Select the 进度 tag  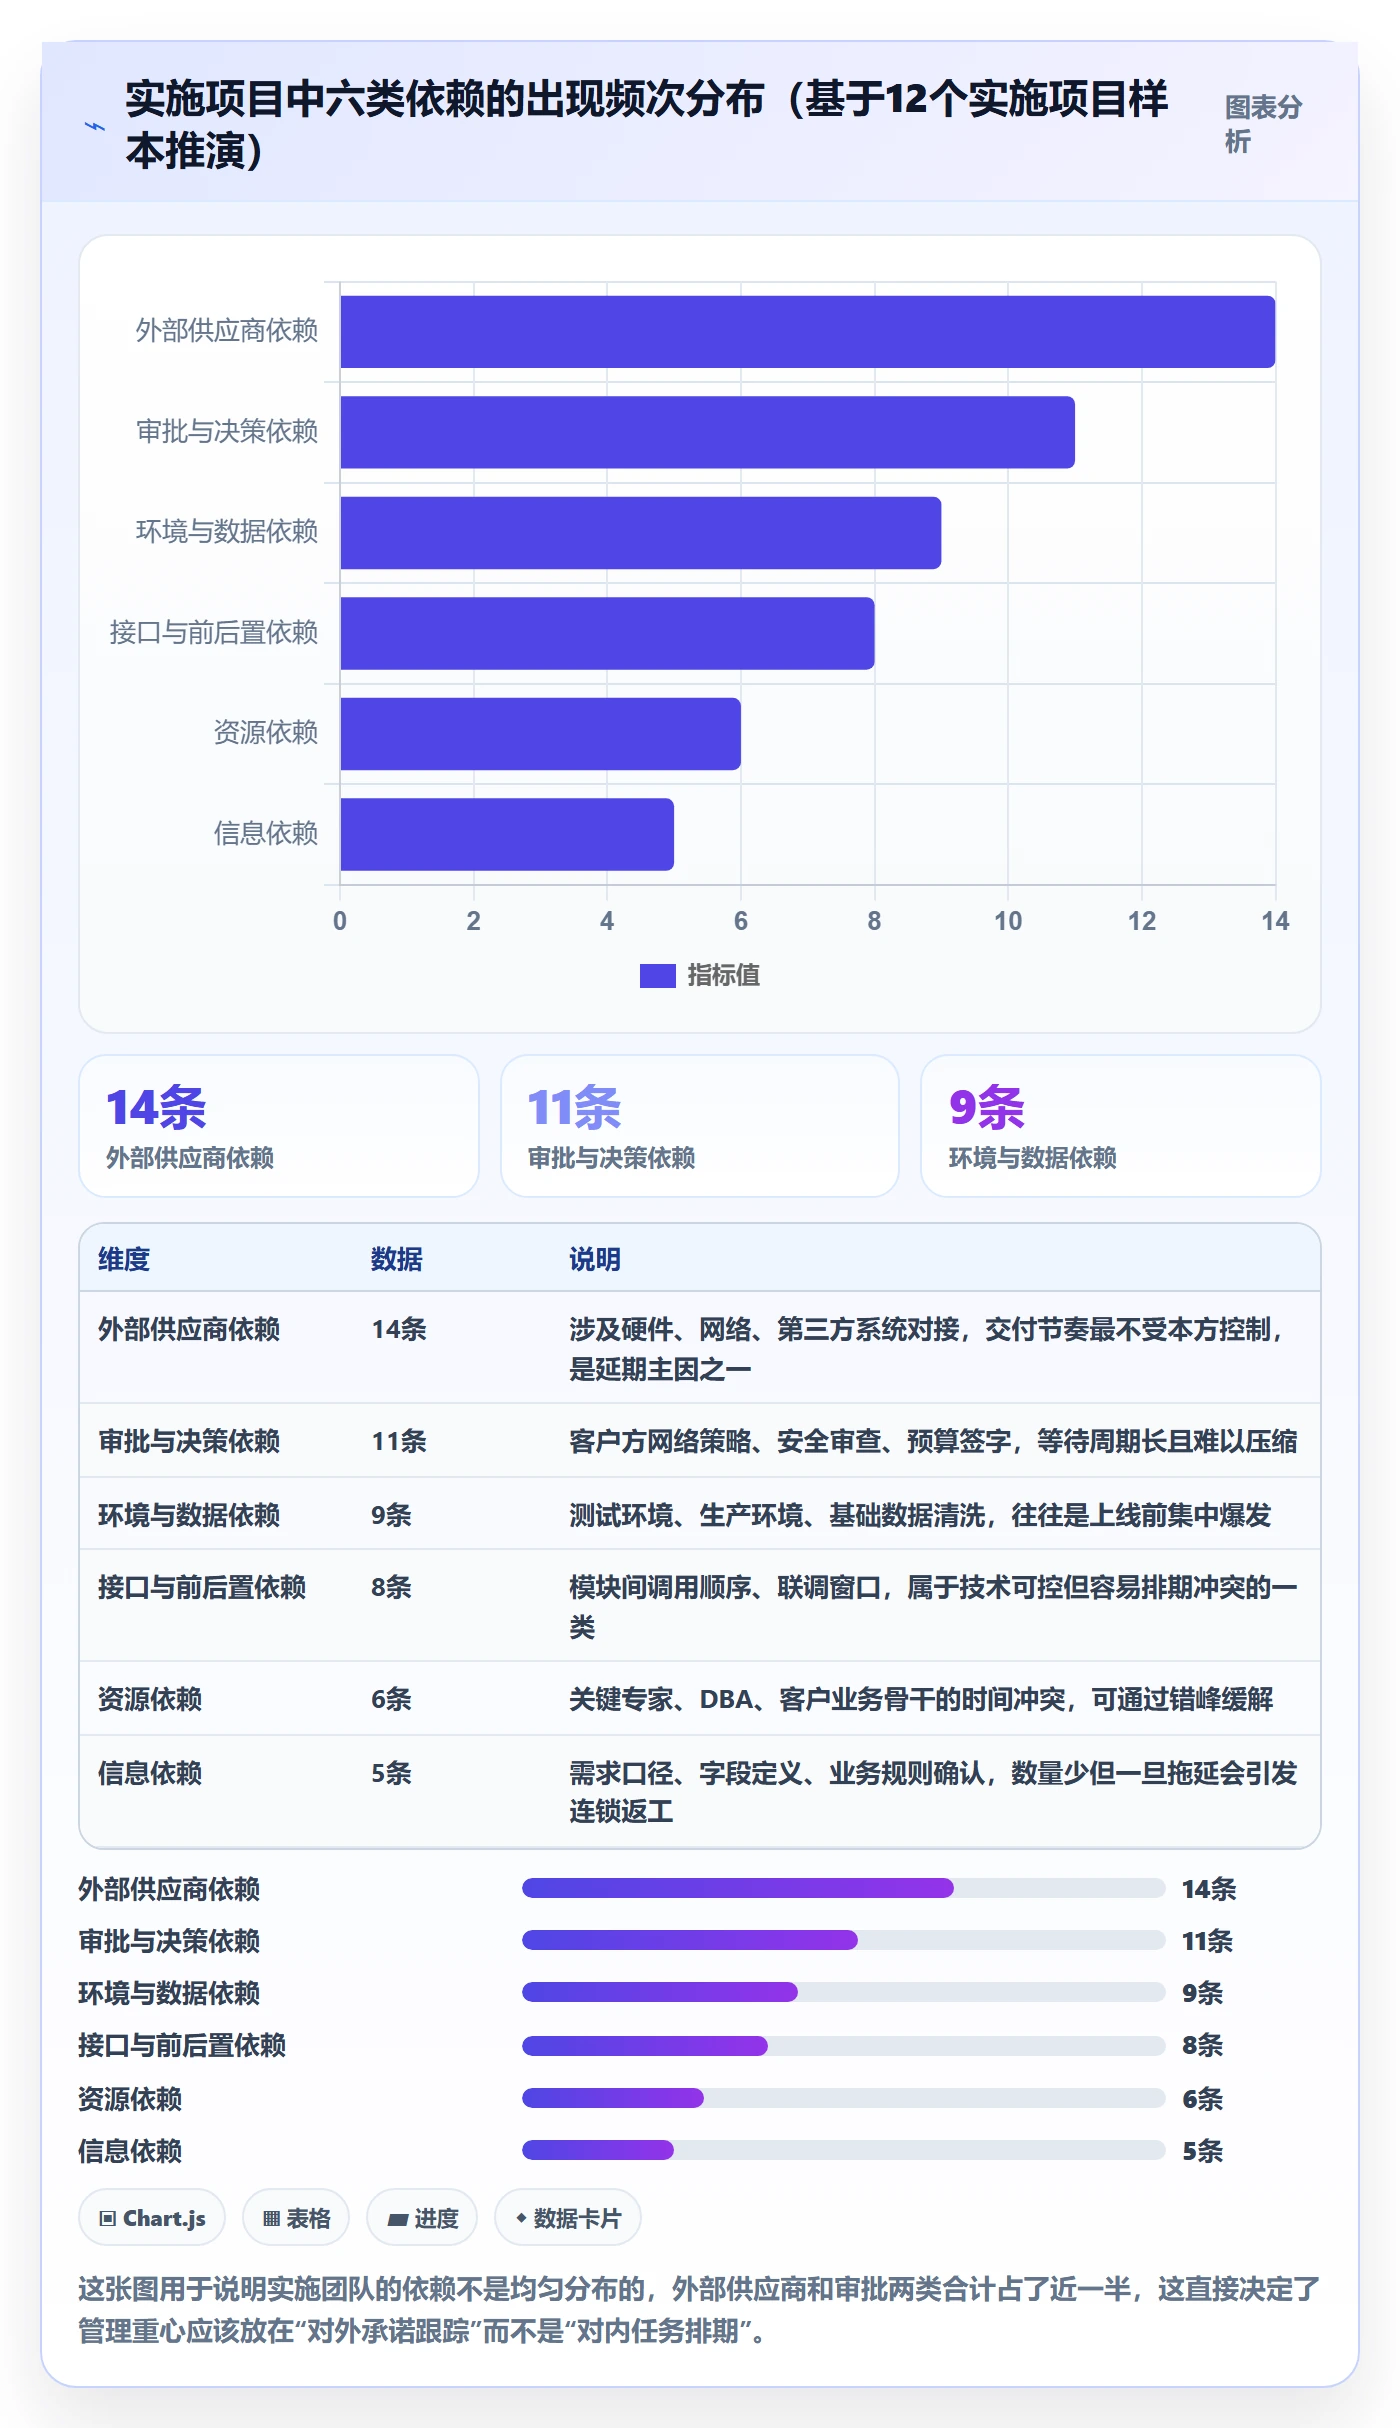click(x=422, y=2218)
